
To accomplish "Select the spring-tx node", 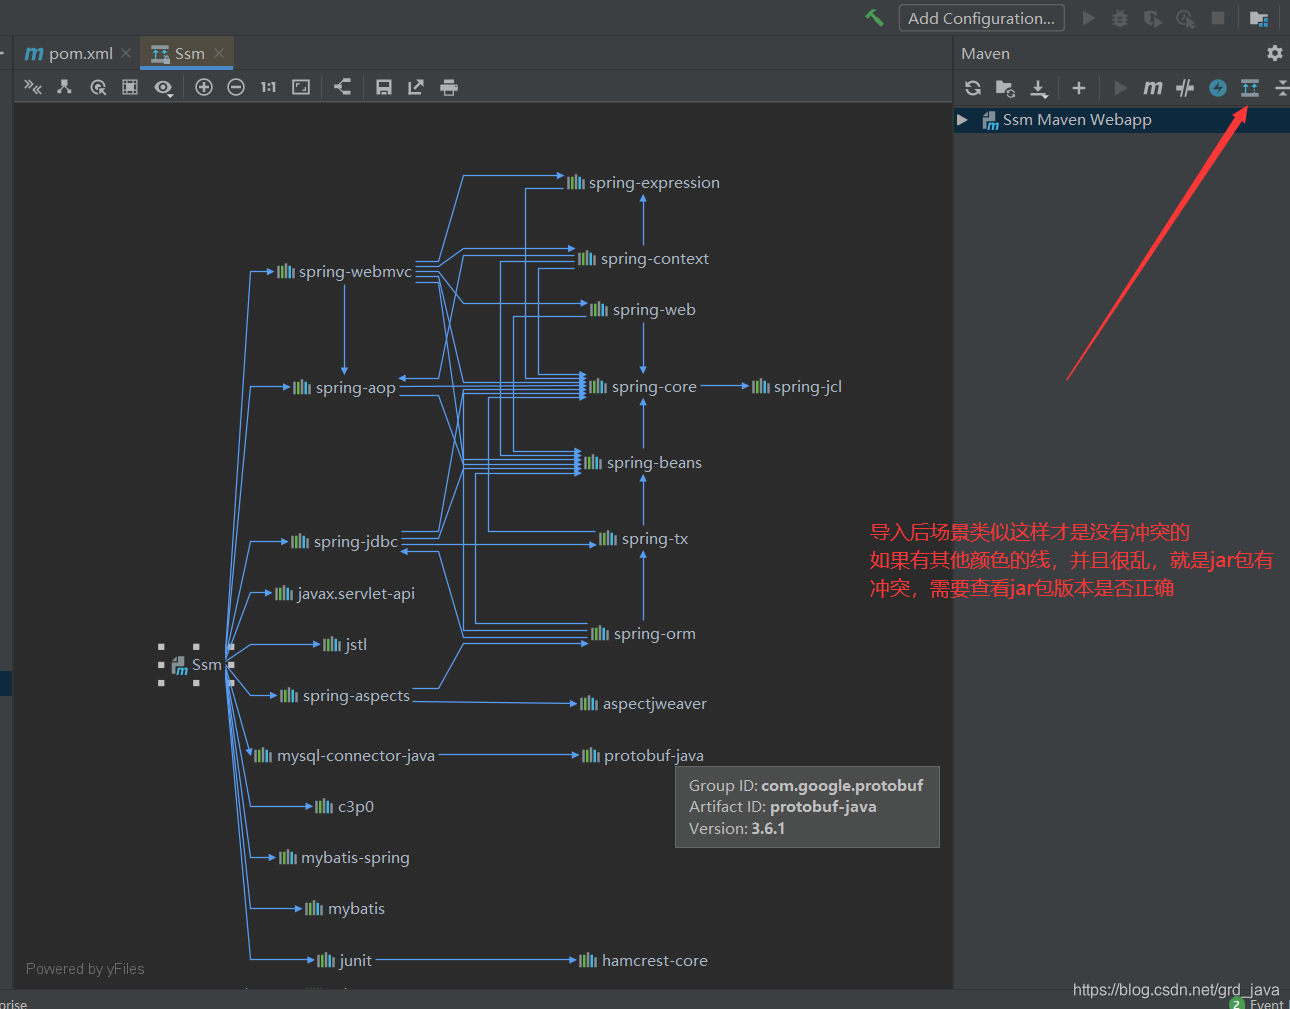I will [643, 538].
